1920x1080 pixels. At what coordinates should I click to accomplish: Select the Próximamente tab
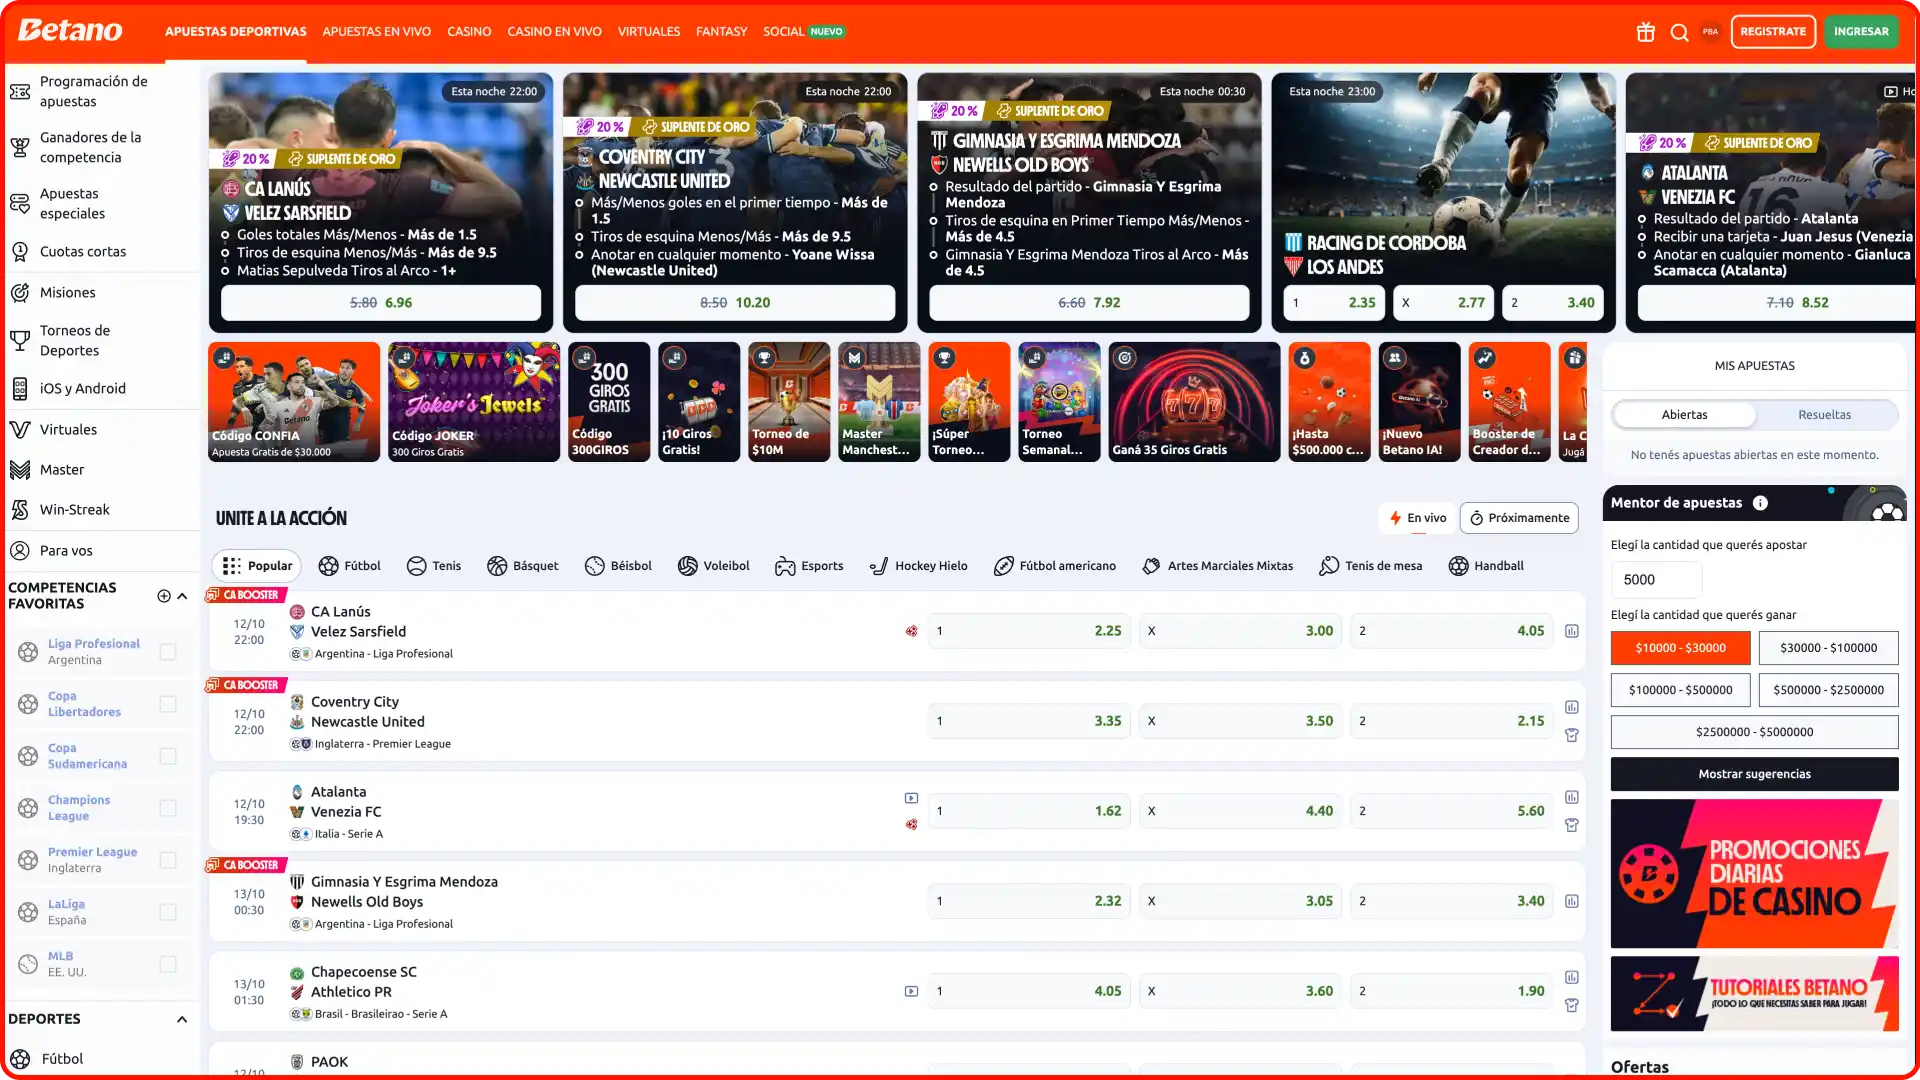pos(1519,518)
